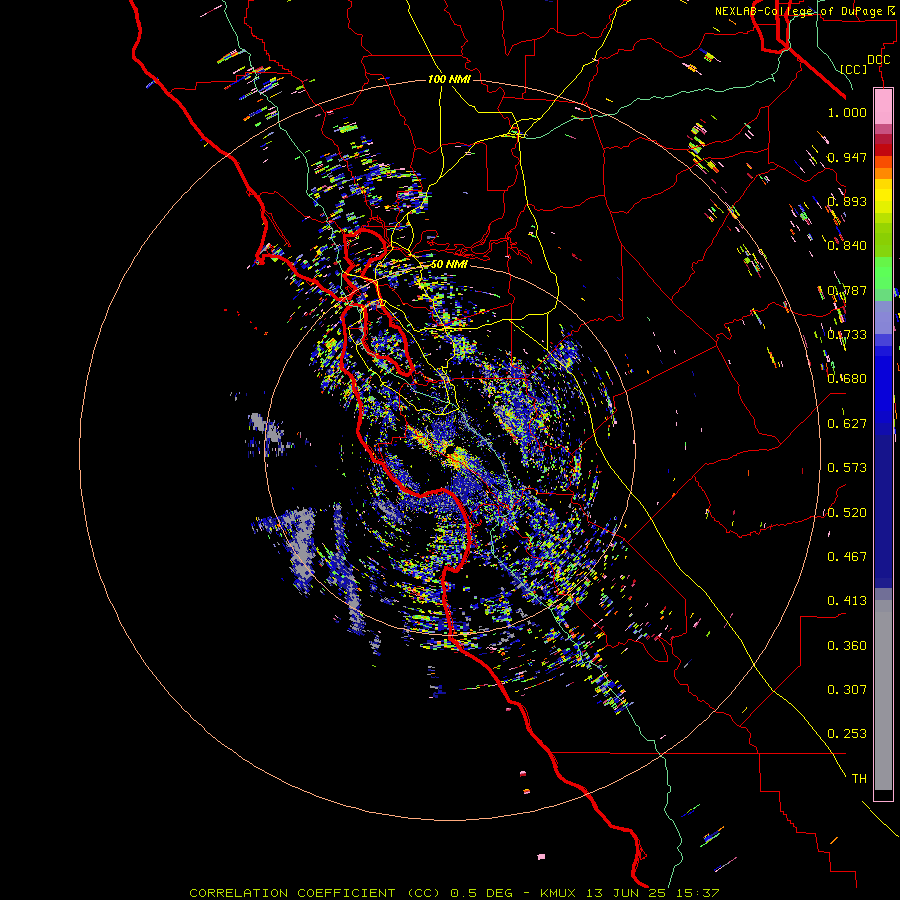Click the 0.627 scale value
This screenshot has height=900, width=900.
tap(847, 424)
